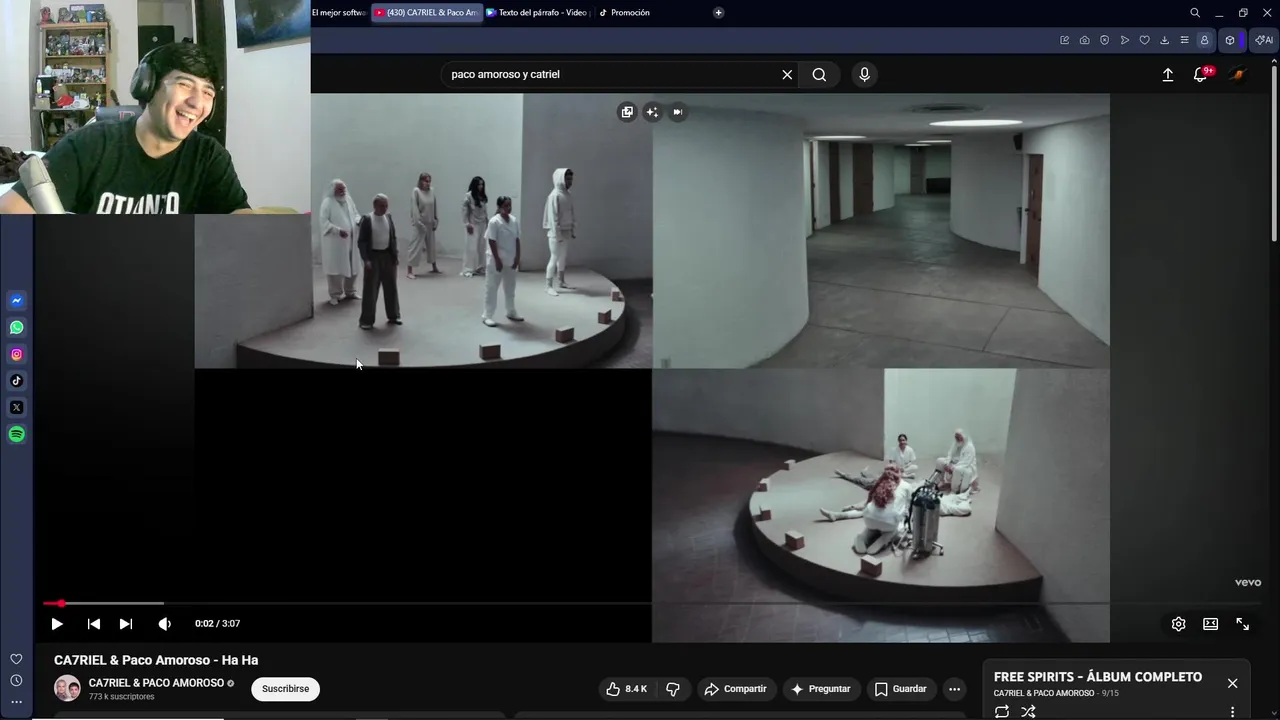Switch to the 'Promoción' TikTok tab
The image size is (1280, 720).
coord(625,13)
